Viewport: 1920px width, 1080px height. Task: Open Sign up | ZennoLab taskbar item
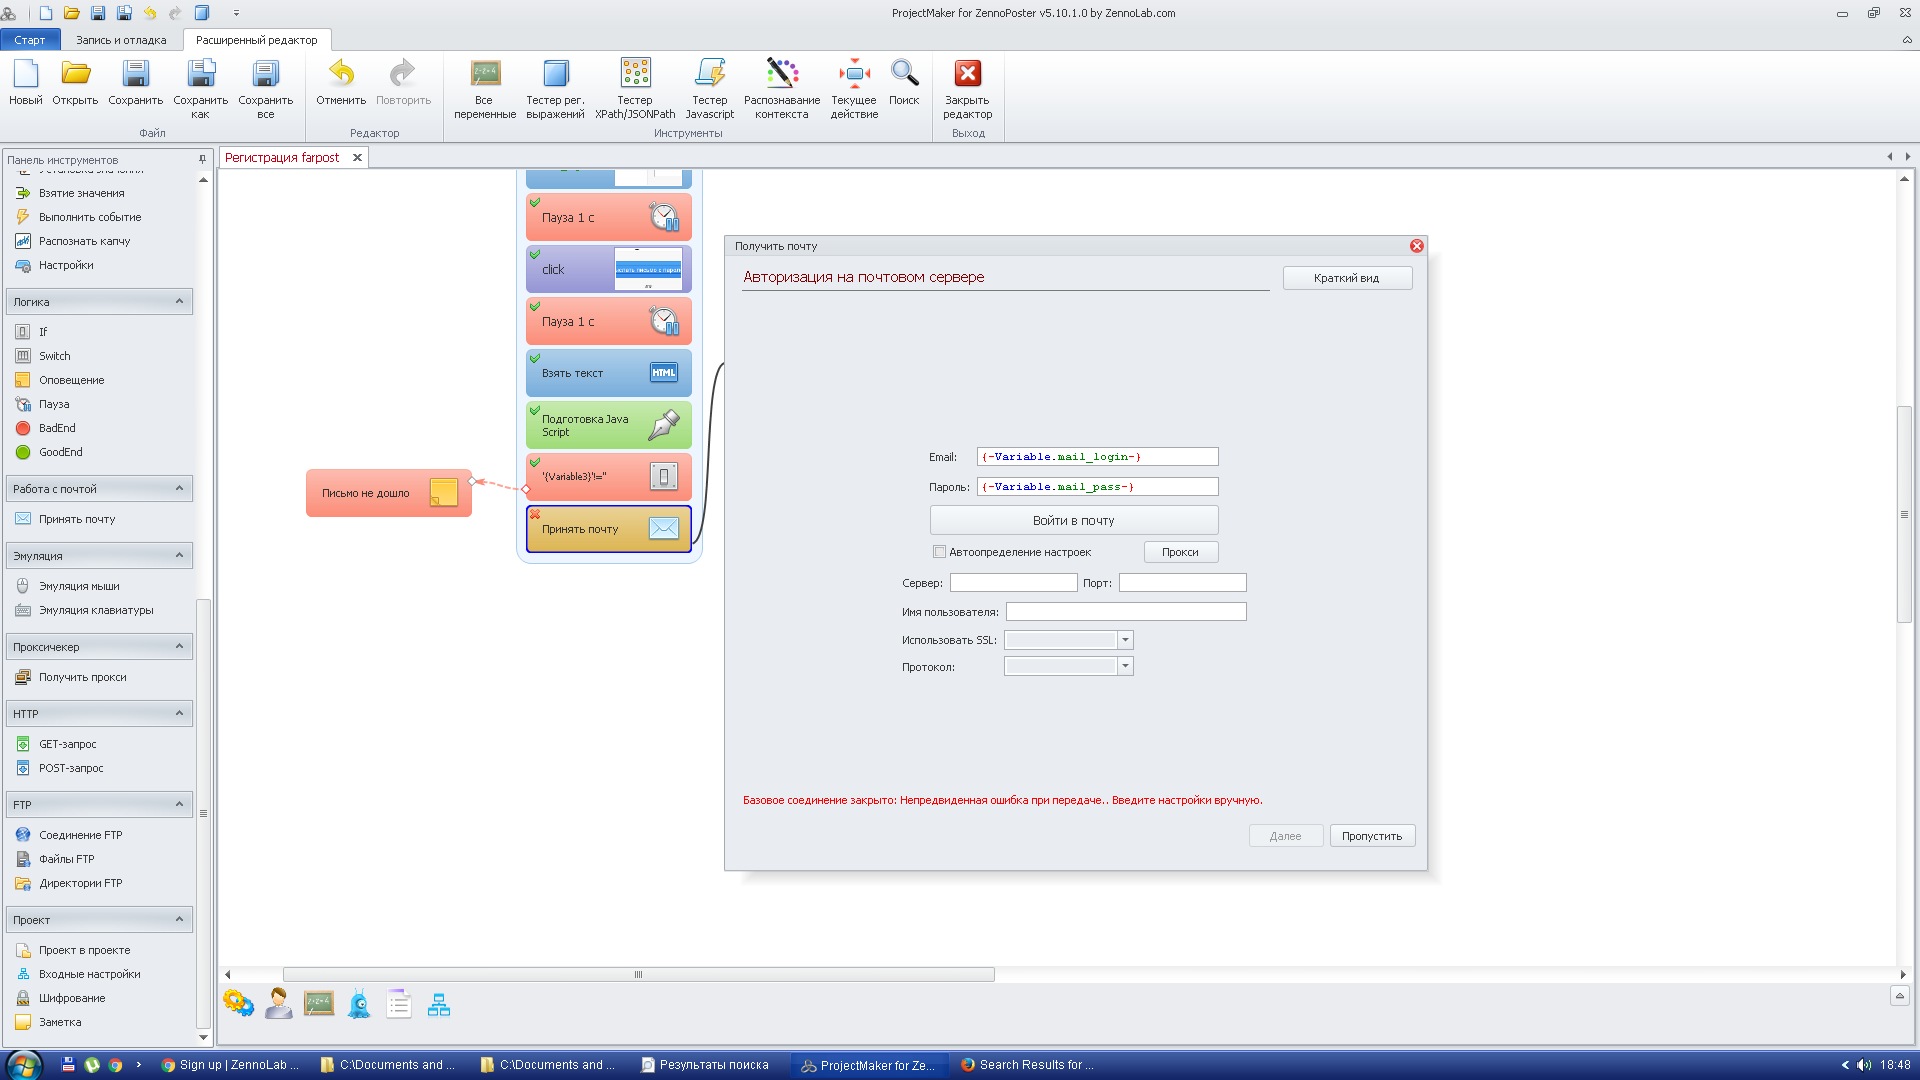pyautogui.click(x=231, y=1065)
